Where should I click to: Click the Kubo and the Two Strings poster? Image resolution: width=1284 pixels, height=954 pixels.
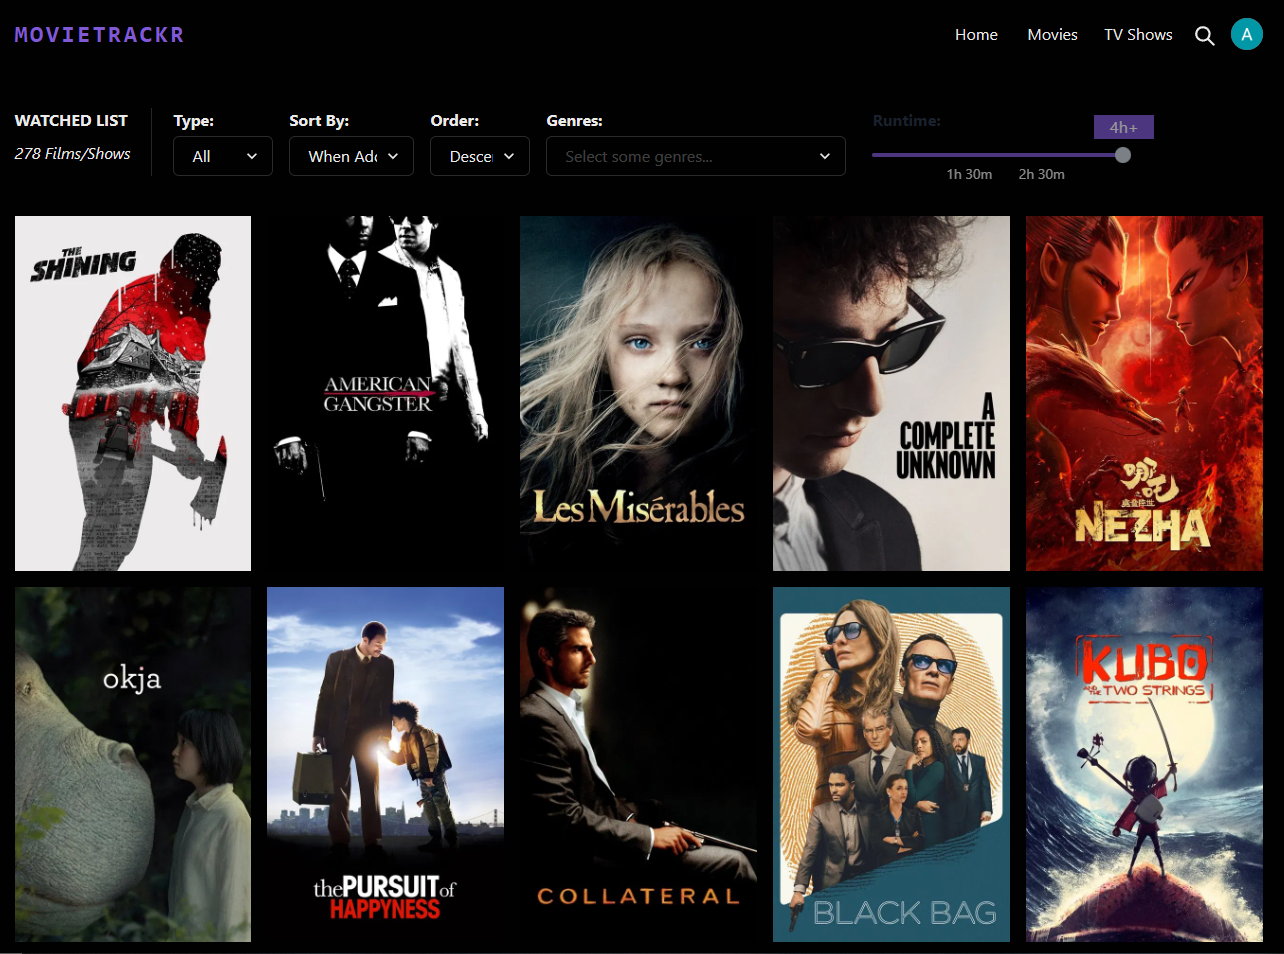[x=1144, y=764]
